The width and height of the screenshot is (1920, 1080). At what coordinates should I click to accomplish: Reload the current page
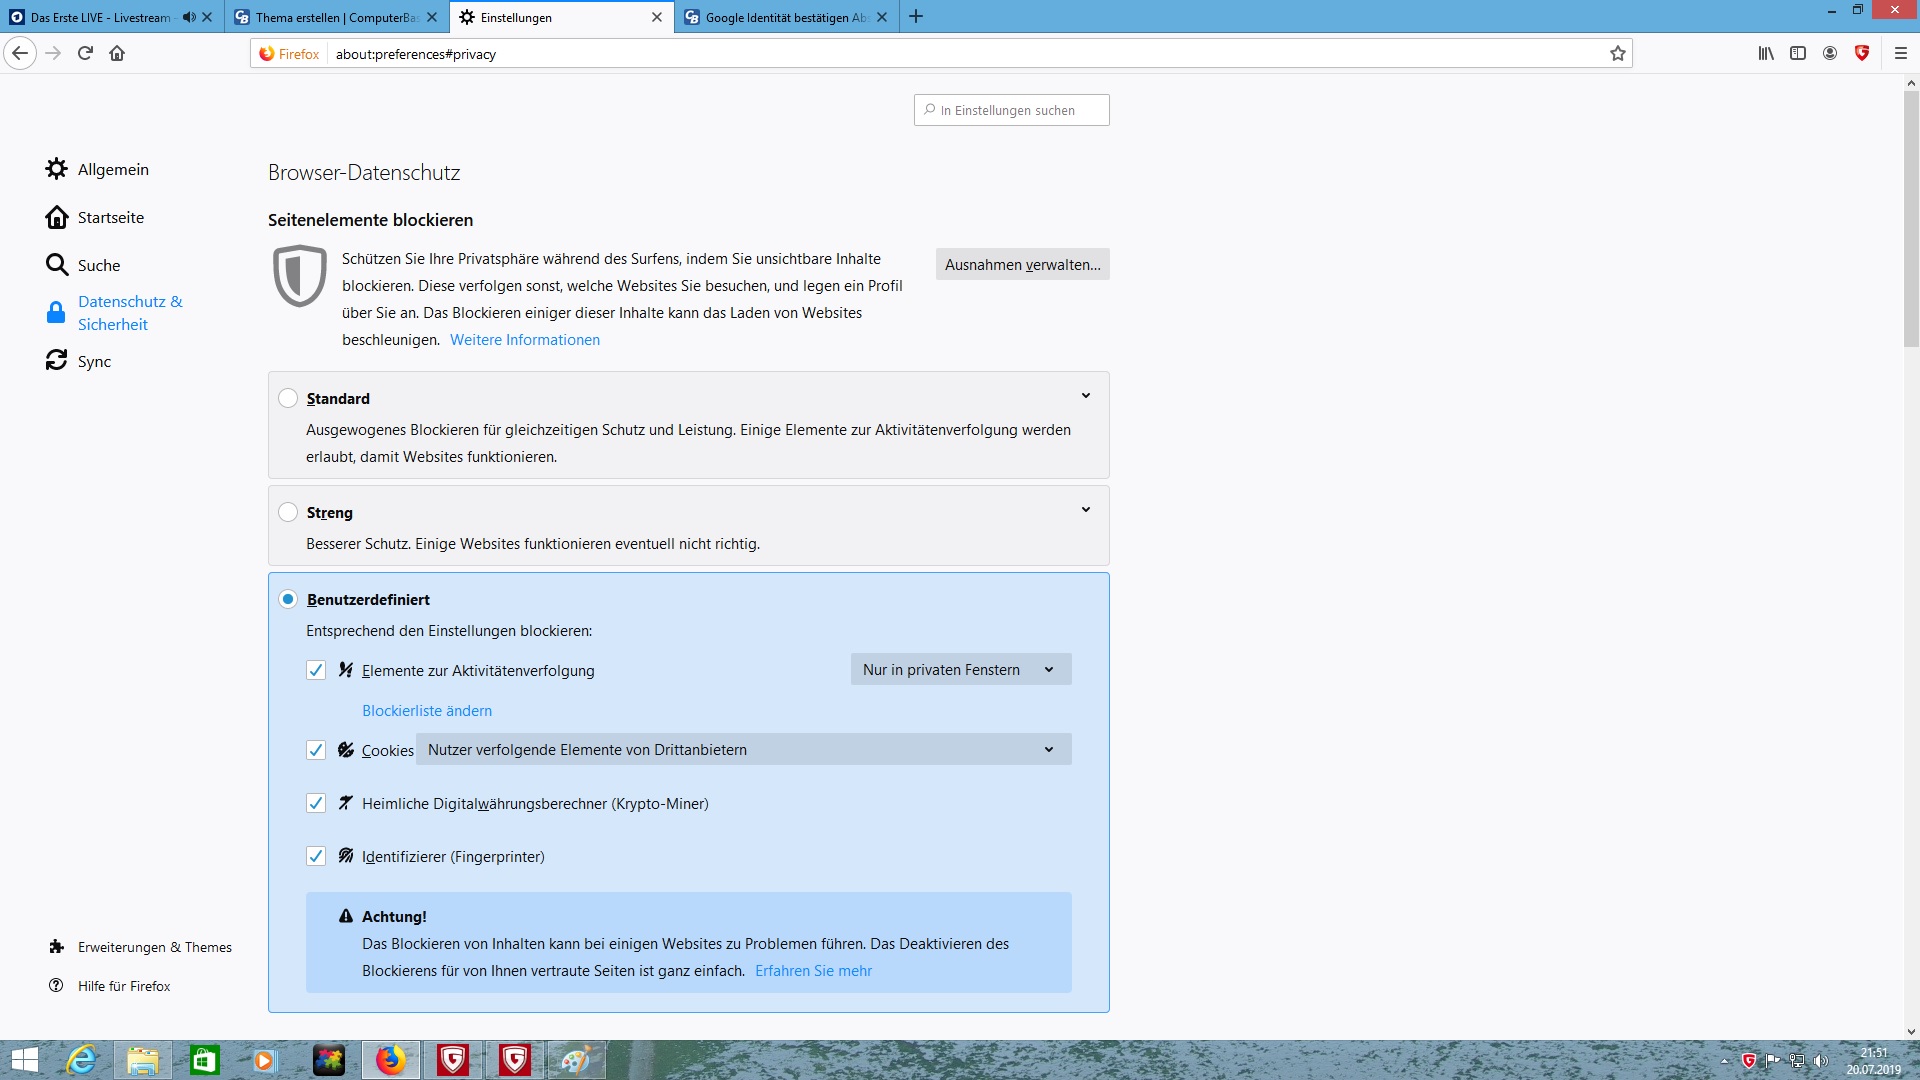[x=85, y=54]
